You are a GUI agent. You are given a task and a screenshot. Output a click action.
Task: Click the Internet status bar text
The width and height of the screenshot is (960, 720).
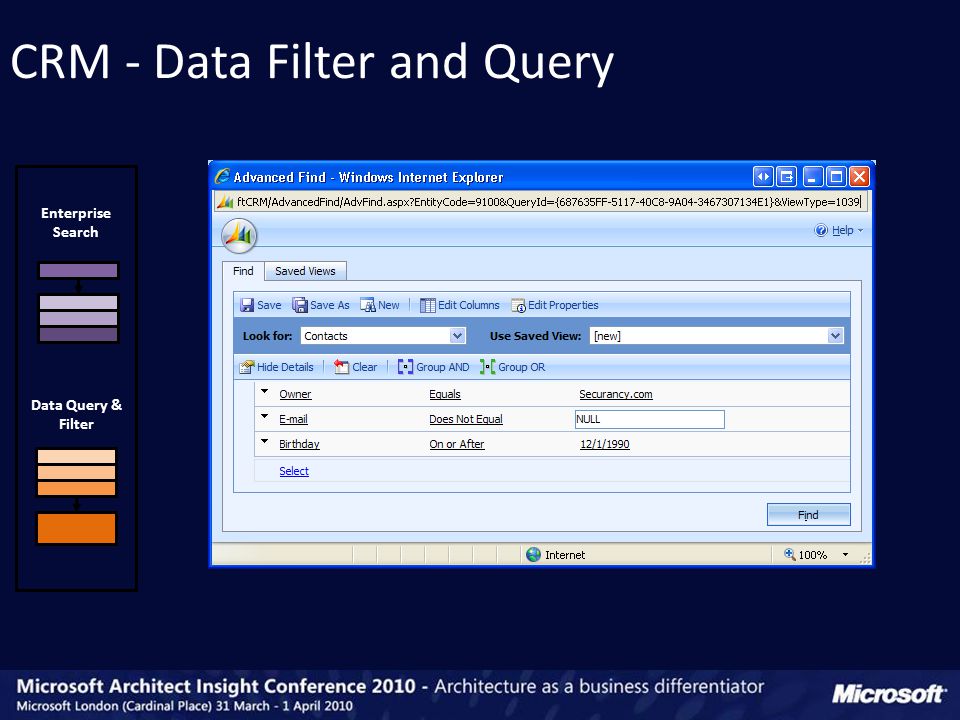coord(565,555)
